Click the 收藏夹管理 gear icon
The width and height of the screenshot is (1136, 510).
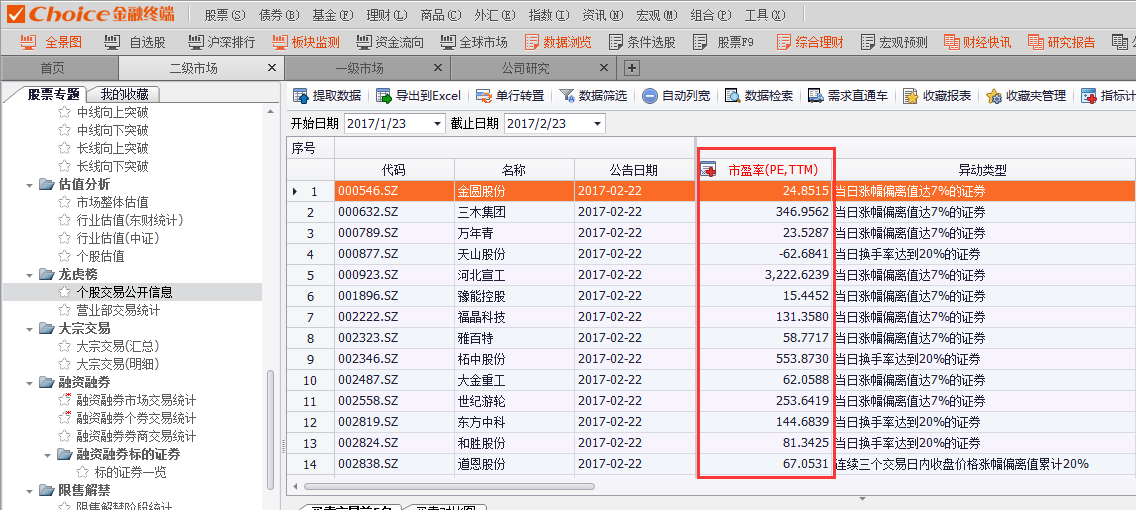994,96
